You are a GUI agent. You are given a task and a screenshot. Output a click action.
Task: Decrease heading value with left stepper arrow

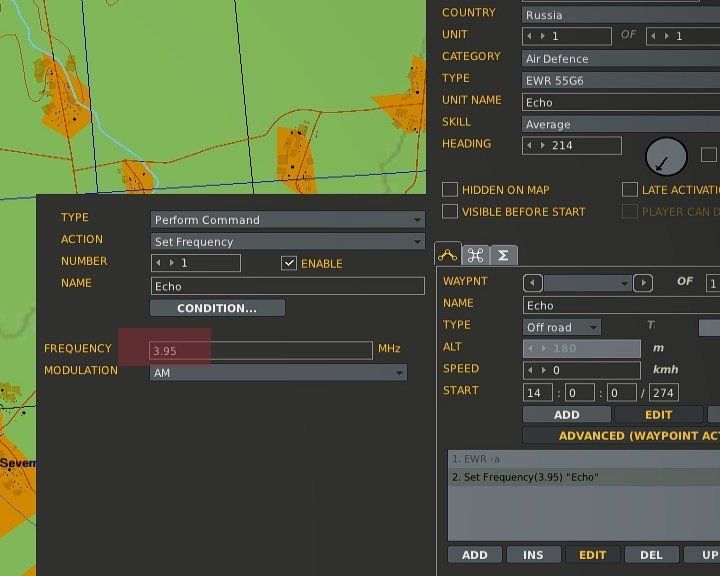pos(530,146)
